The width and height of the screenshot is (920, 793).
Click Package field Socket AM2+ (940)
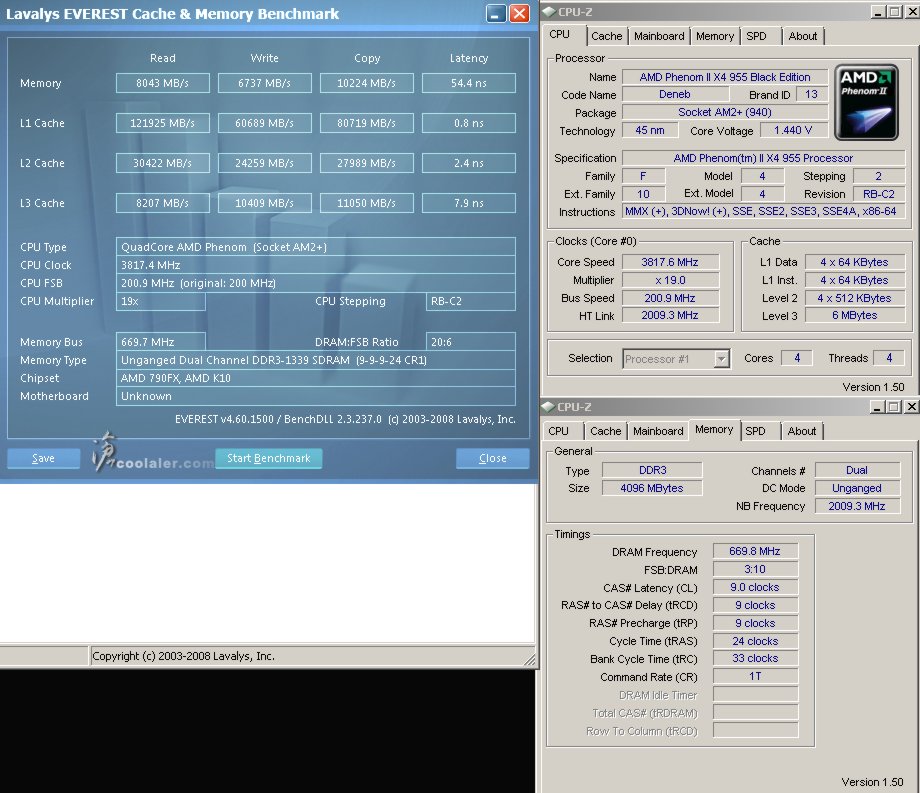(x=725, y=112)
